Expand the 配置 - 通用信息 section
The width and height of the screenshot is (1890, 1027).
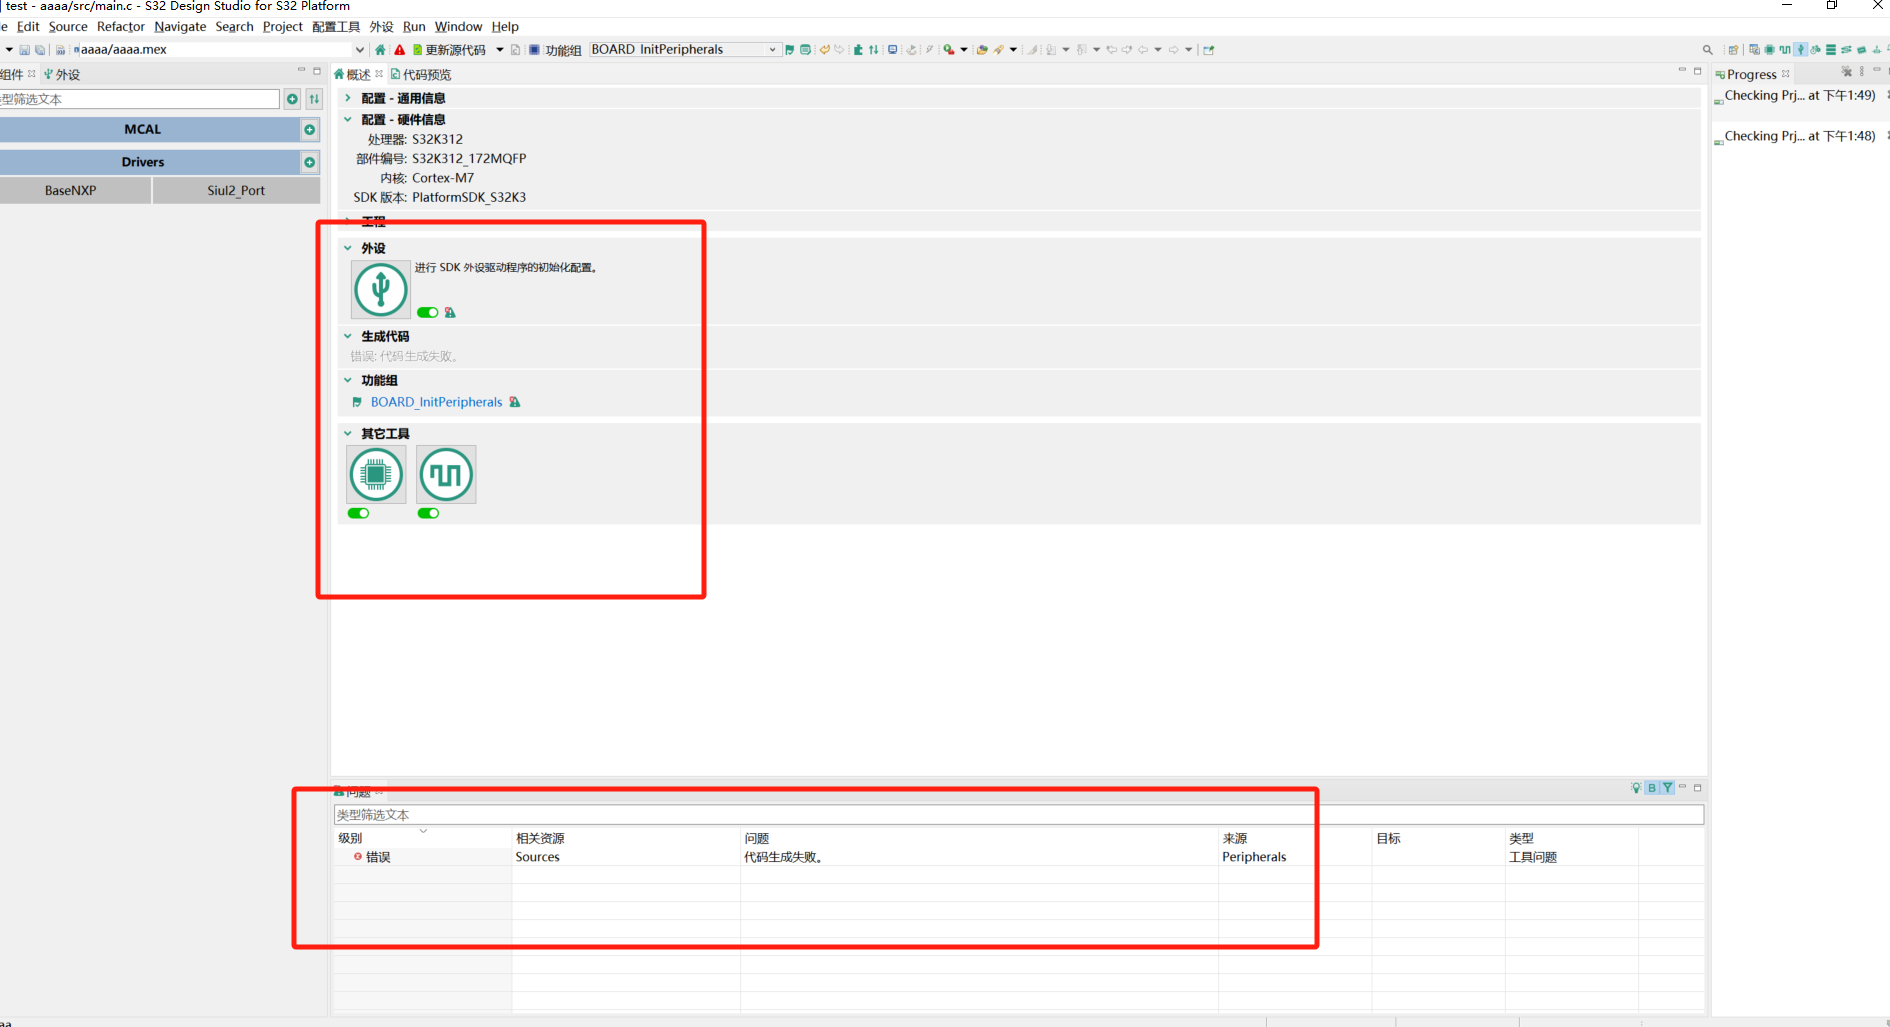tap(347, 98)
